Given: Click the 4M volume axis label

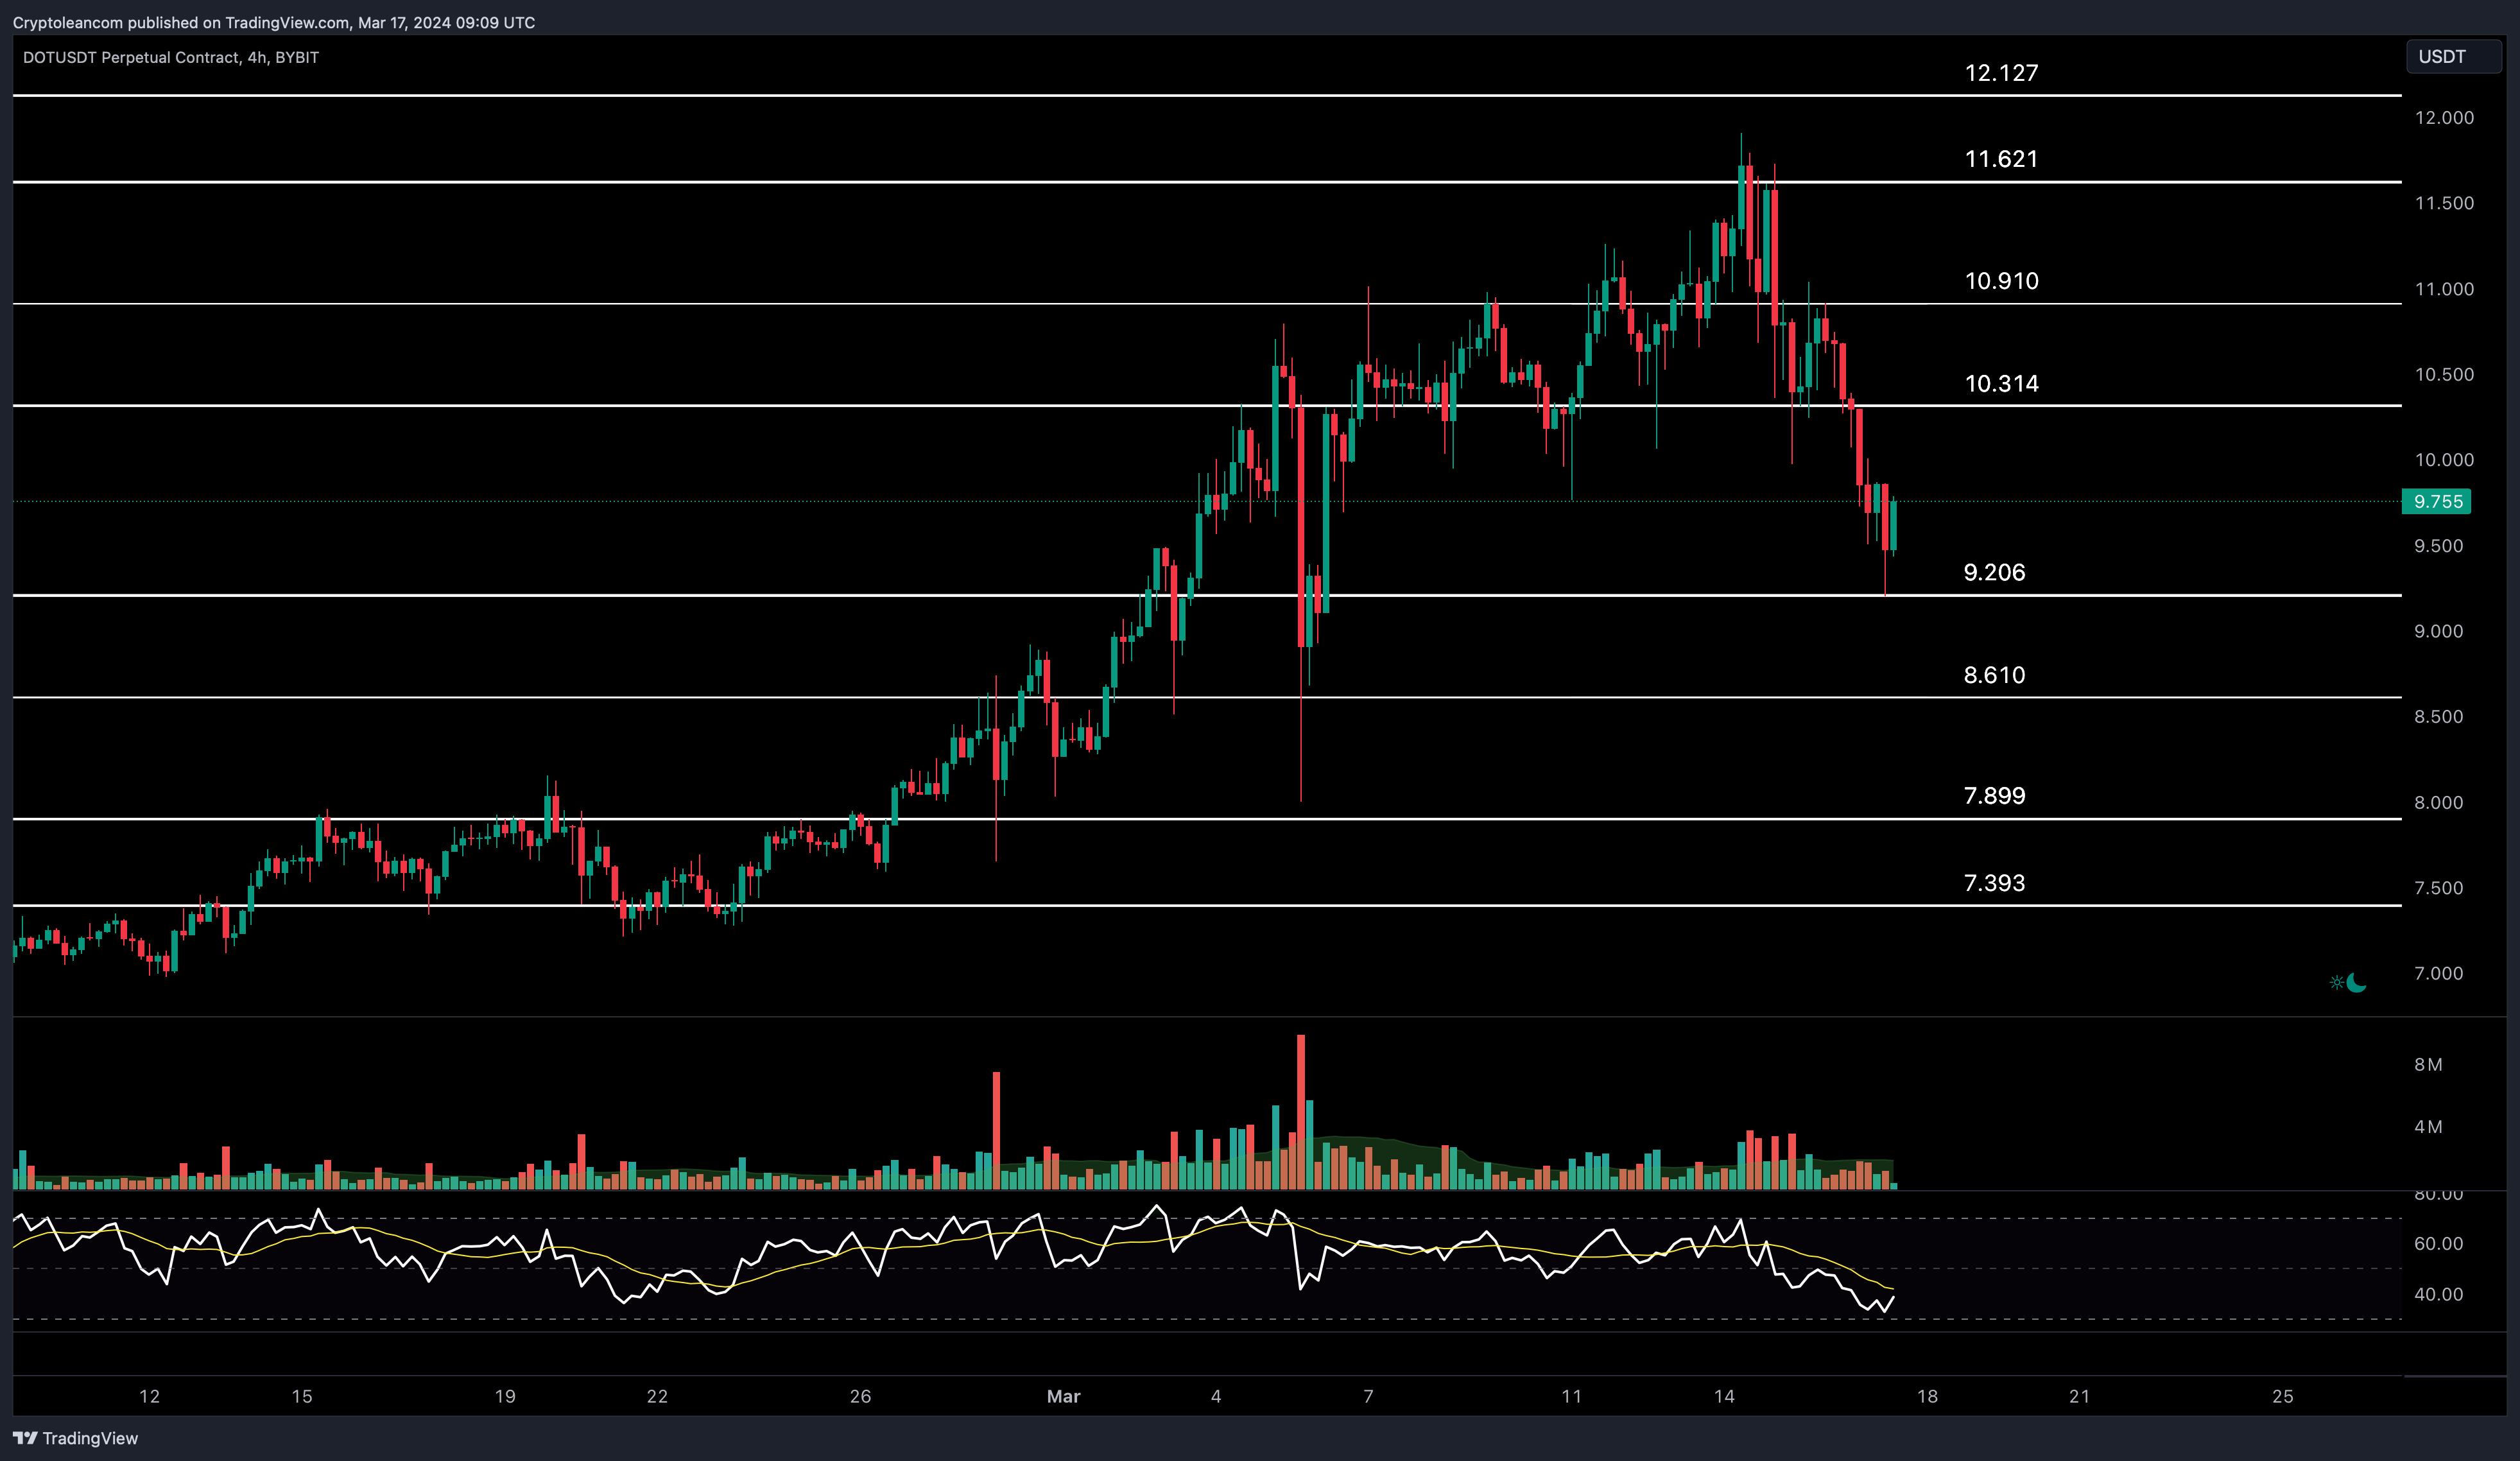Looking at the screenshot, I should click(x=2428, y=1127).
